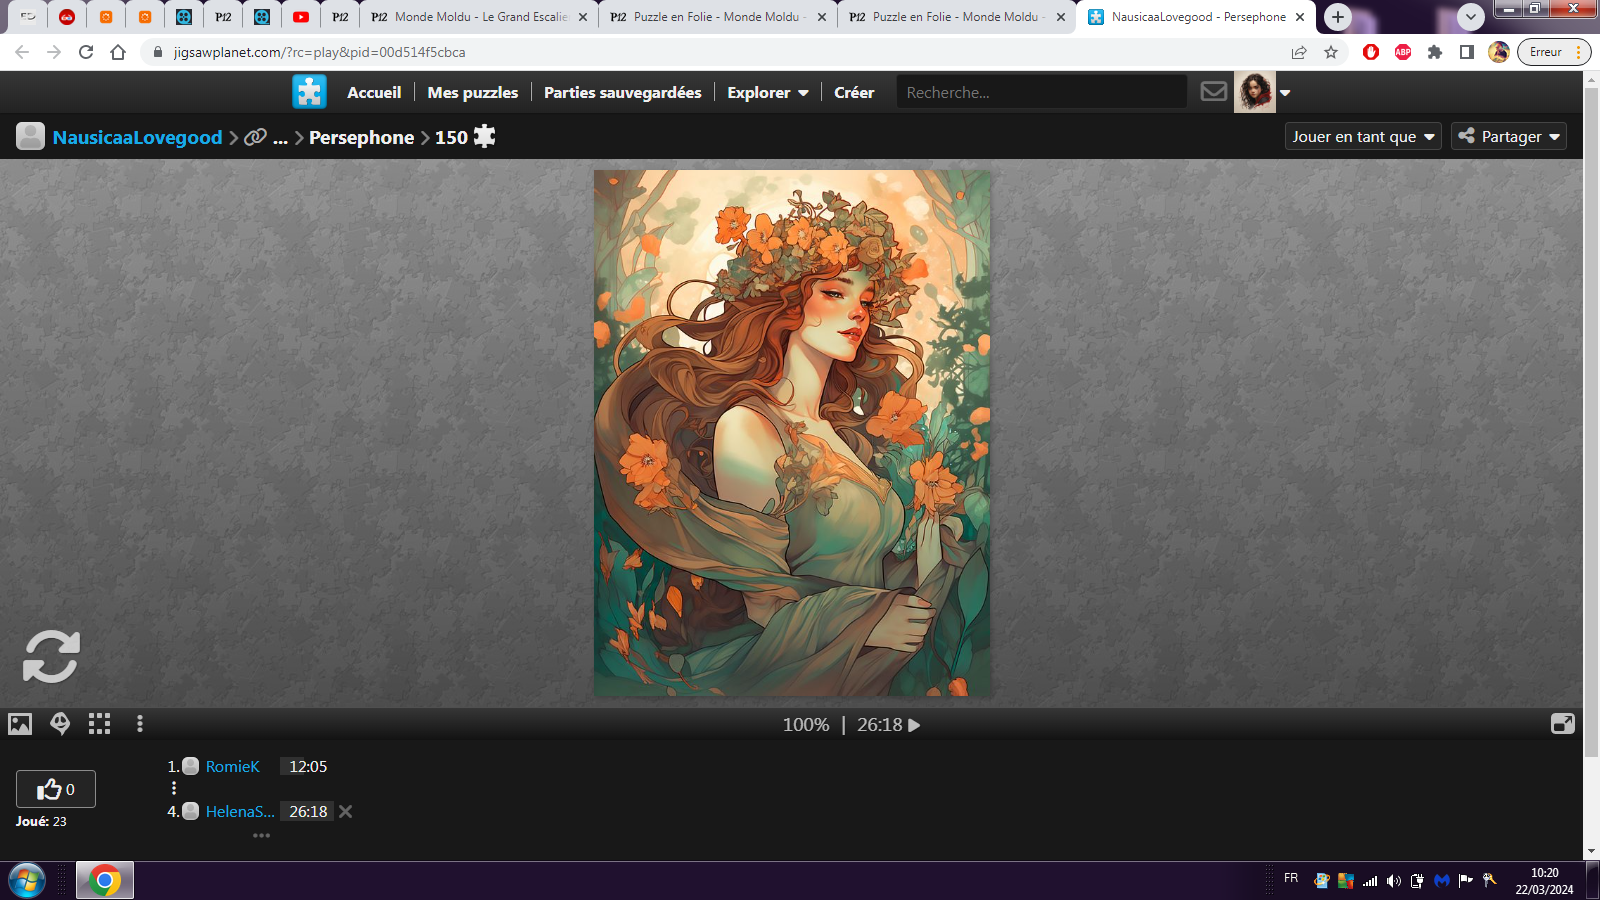Viewport: 1600px width, 900px height.
Task: Switch to the pinned YouTube tab
Action: coord(301,17)
